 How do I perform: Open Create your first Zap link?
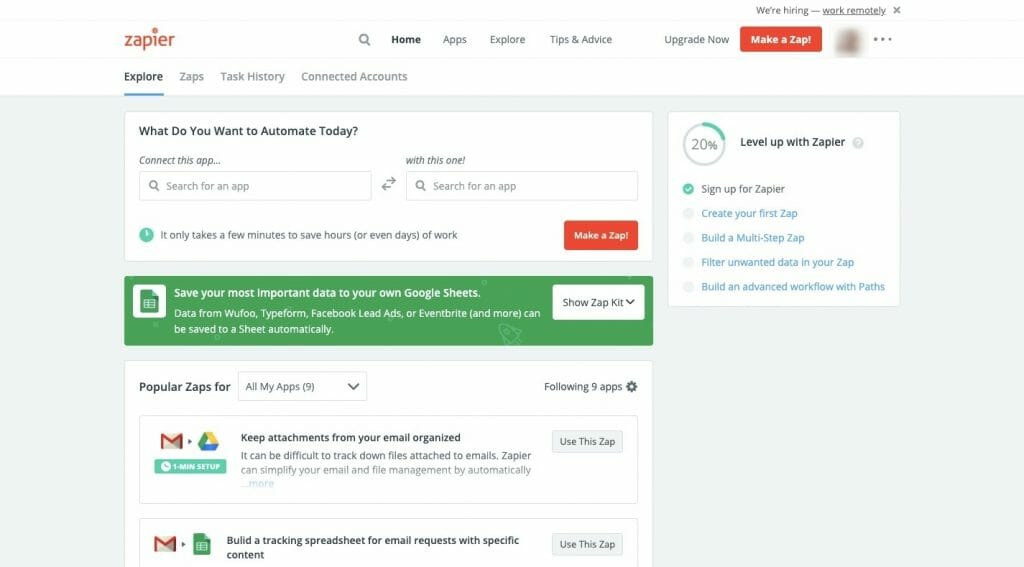749,214
